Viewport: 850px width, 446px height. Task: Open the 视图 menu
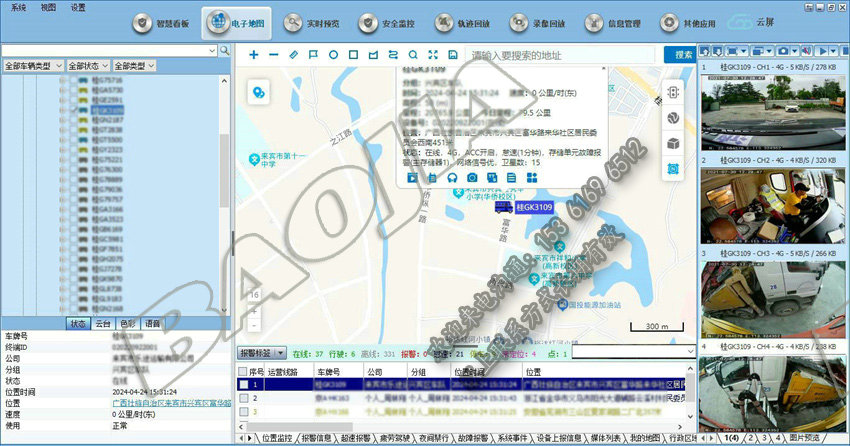48,6
